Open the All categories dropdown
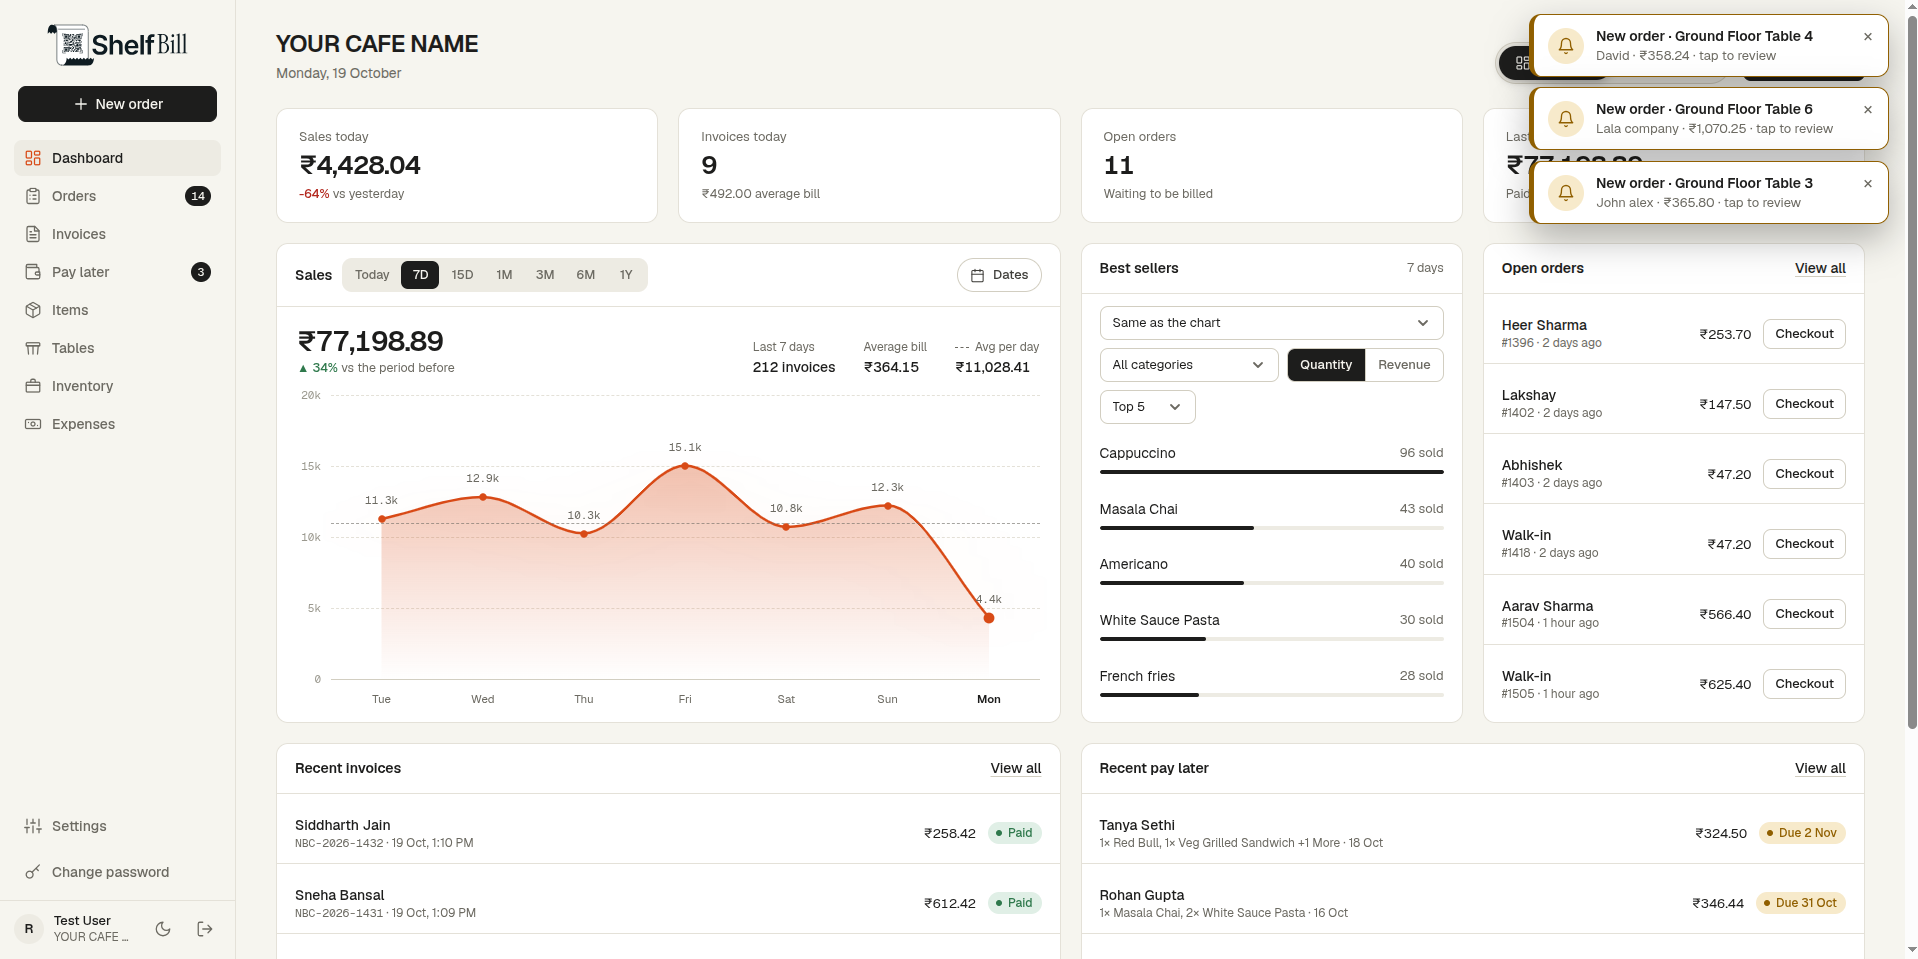The height and width of the screenshot is (959, 1918). coord(1189,365)
